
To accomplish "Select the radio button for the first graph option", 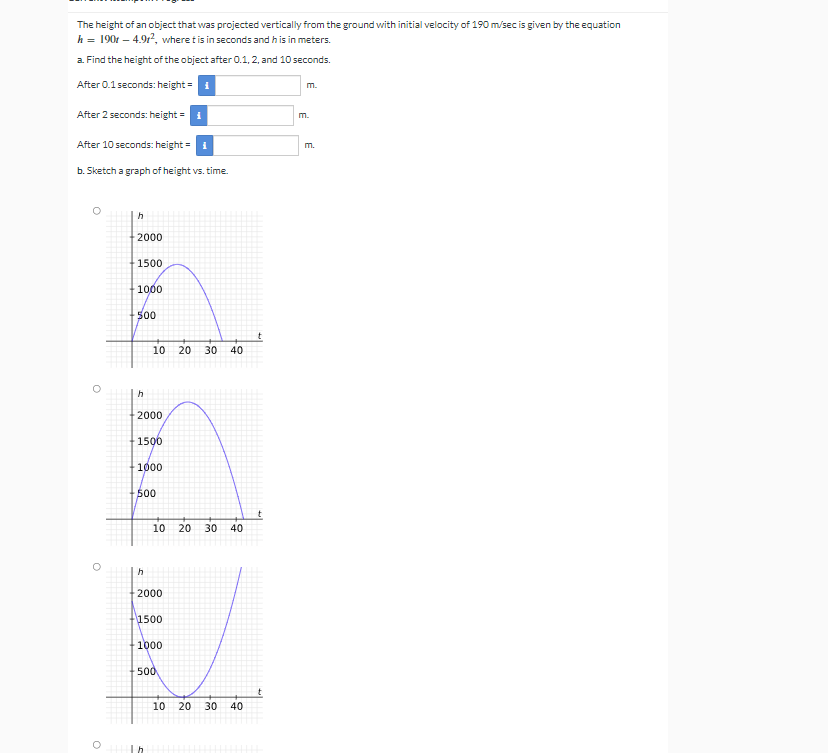I will (x=96, y=209).
